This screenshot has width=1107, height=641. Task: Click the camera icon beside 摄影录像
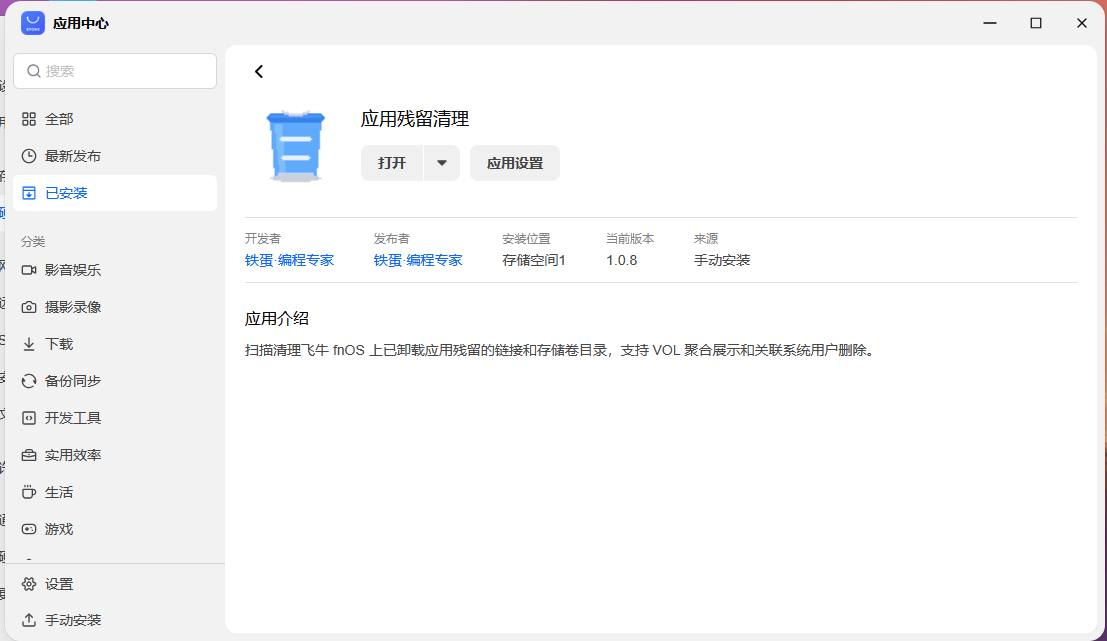pyautogui.click(x=29, y=307)
